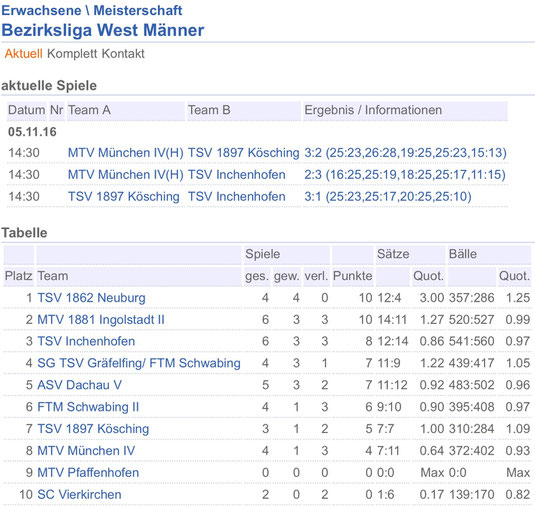Open the 3:1 Kösching versus Inchenhofen result
Image resolution: width=535 pixels, height=507 pixels.
(x=388, y=197)
